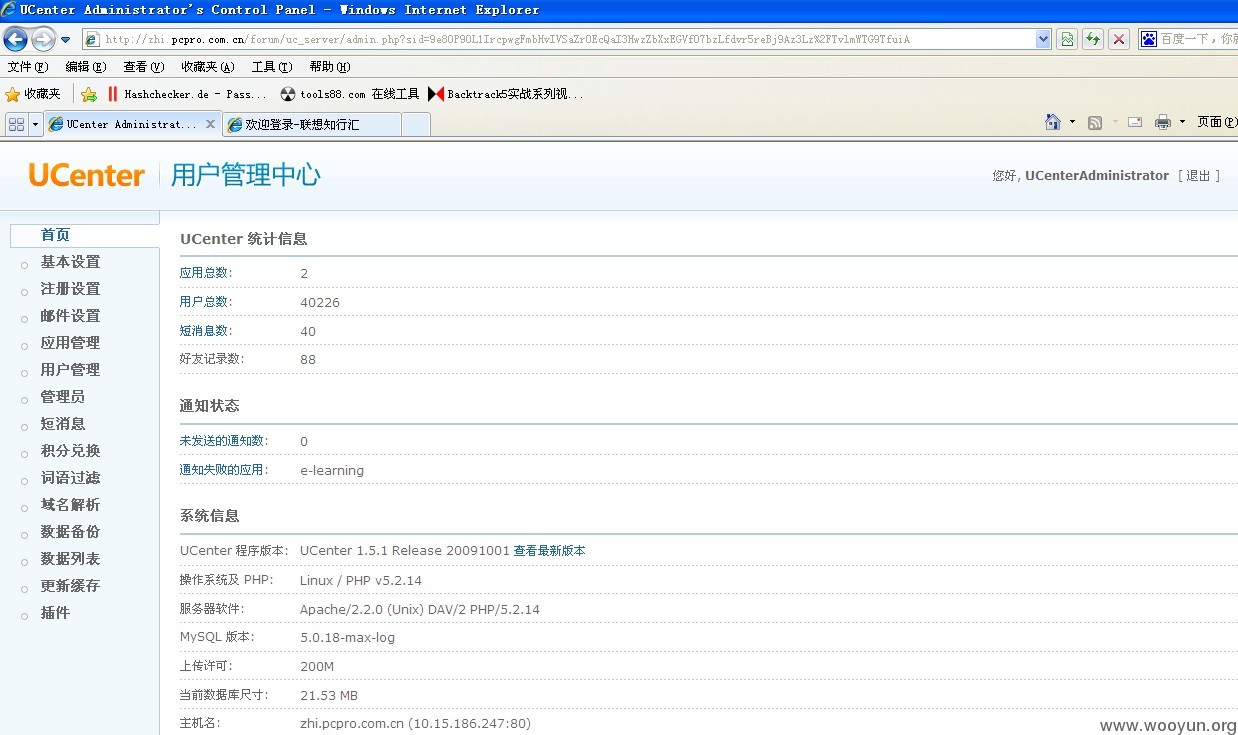The image size is (1238, 735).
Task: Click the 应用总数 link
Action: click(205, 273)
